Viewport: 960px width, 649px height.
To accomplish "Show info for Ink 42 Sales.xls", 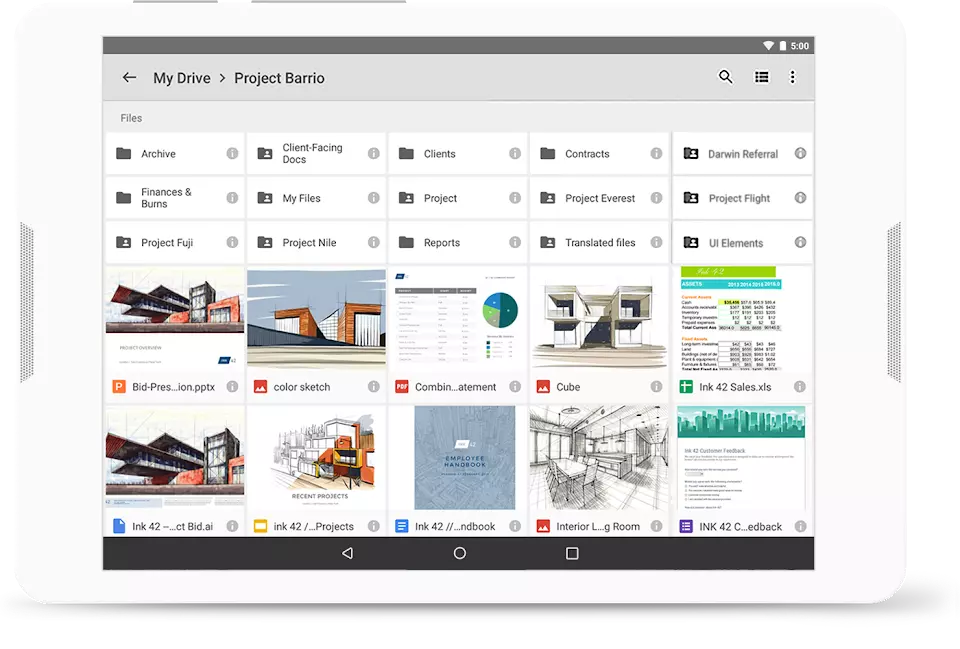I will click(798, 386).
